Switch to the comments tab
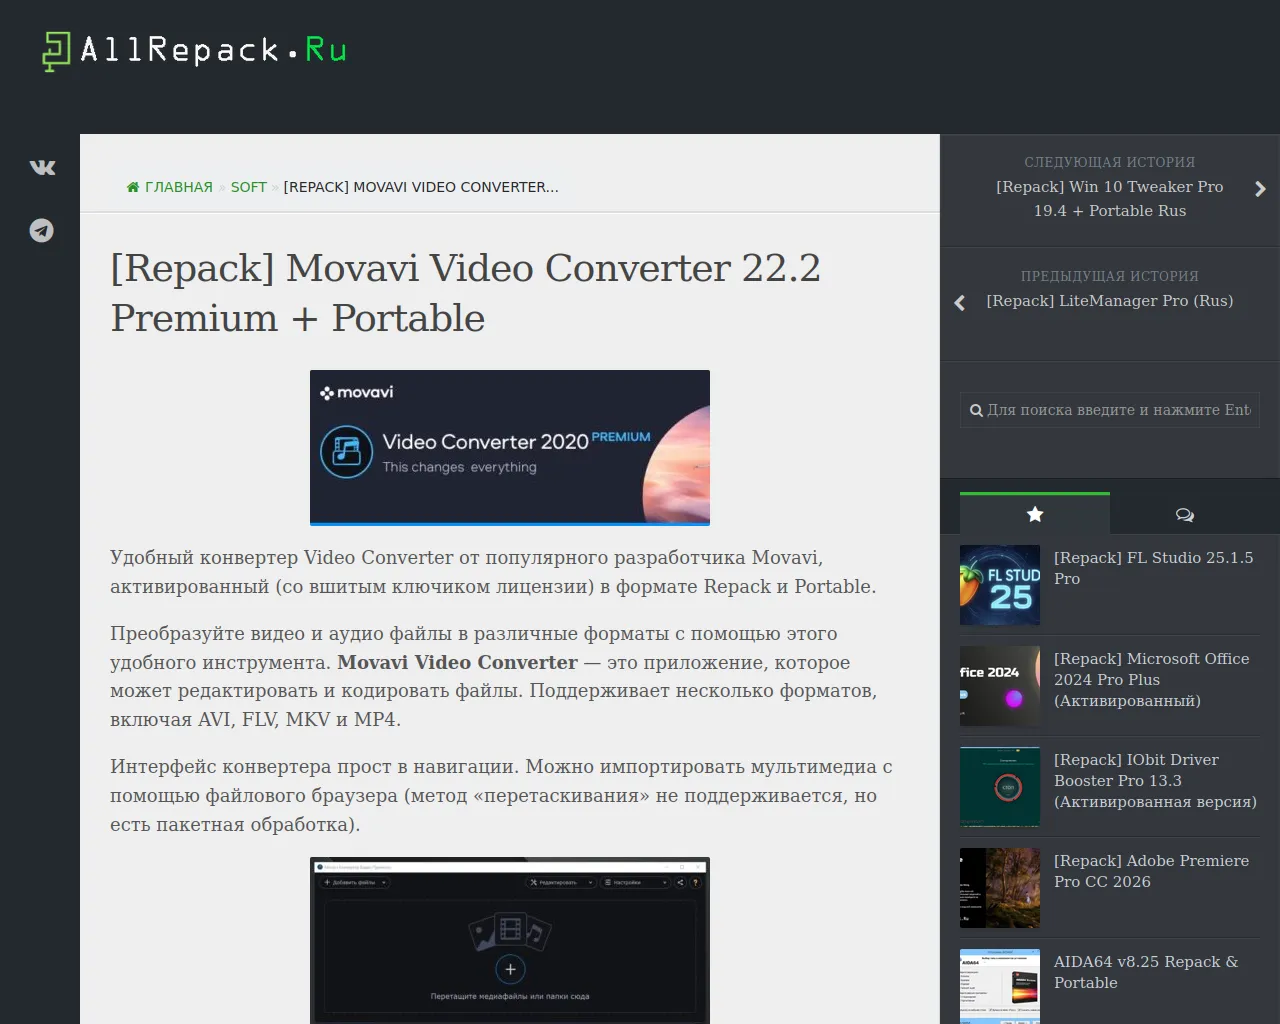The height and width of the screenshot is (1024, 1280). [1185, 514]
